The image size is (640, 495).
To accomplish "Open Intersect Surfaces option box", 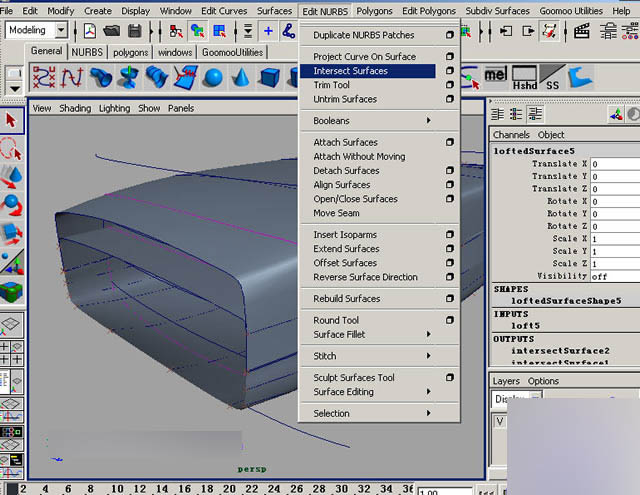I will 450,71.
